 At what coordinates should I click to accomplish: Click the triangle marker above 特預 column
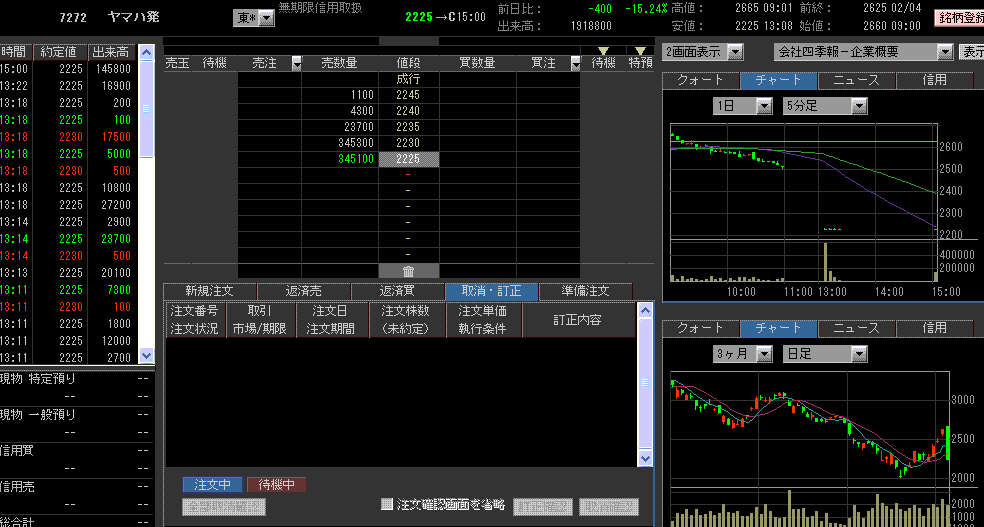(x=640, y=50)
